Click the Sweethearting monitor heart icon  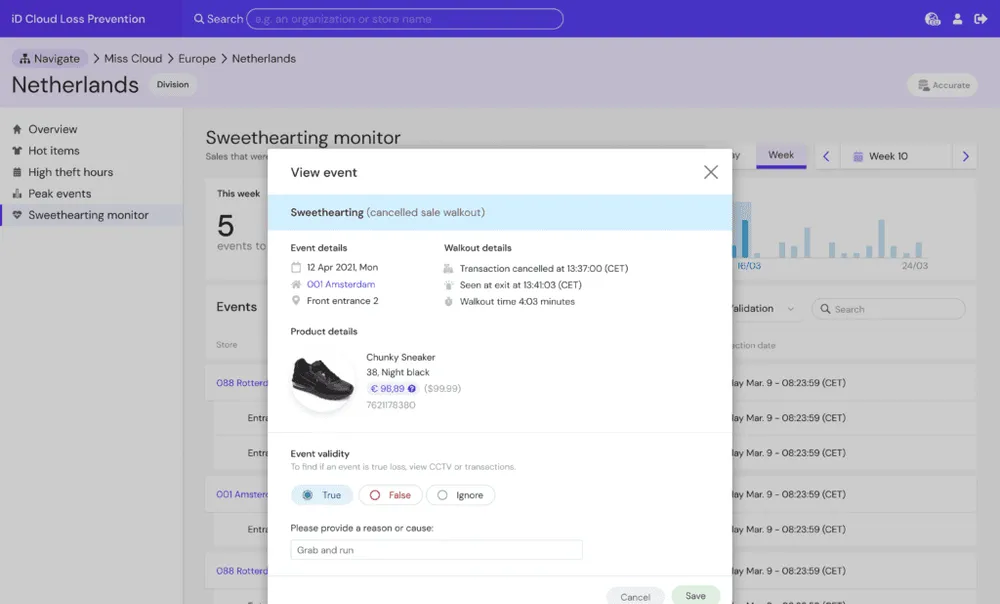(x=17, y=215)
